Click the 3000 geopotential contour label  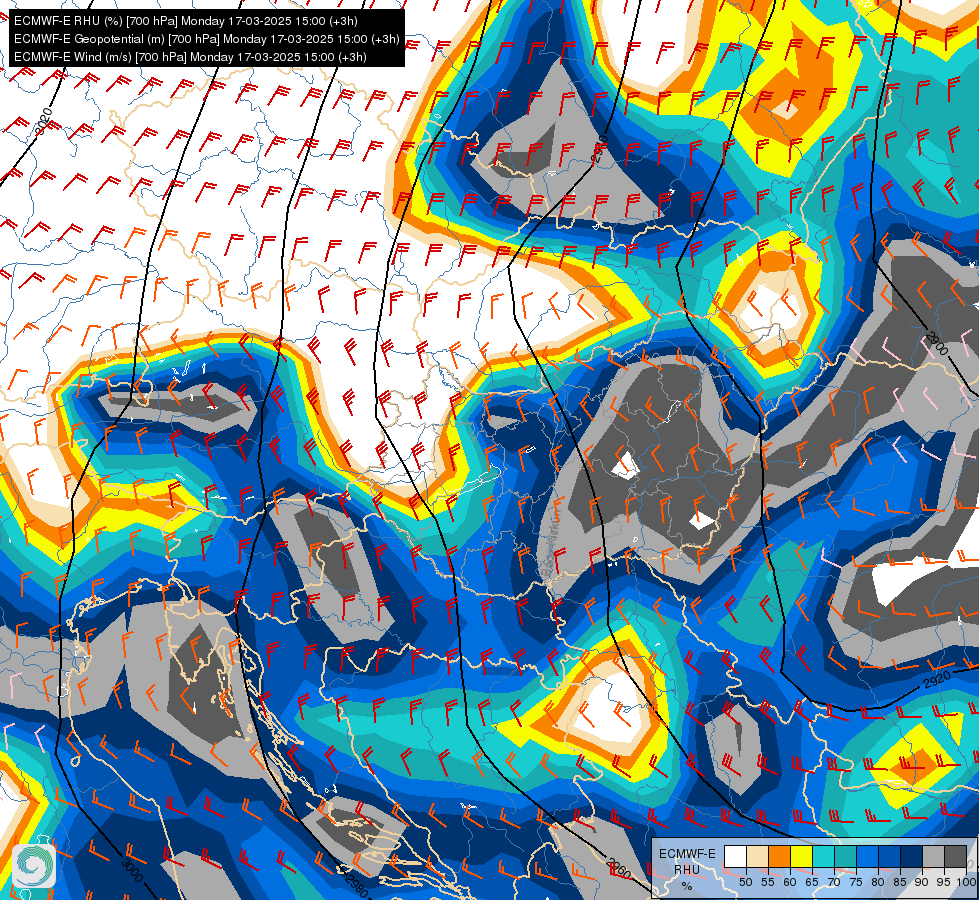132,870
